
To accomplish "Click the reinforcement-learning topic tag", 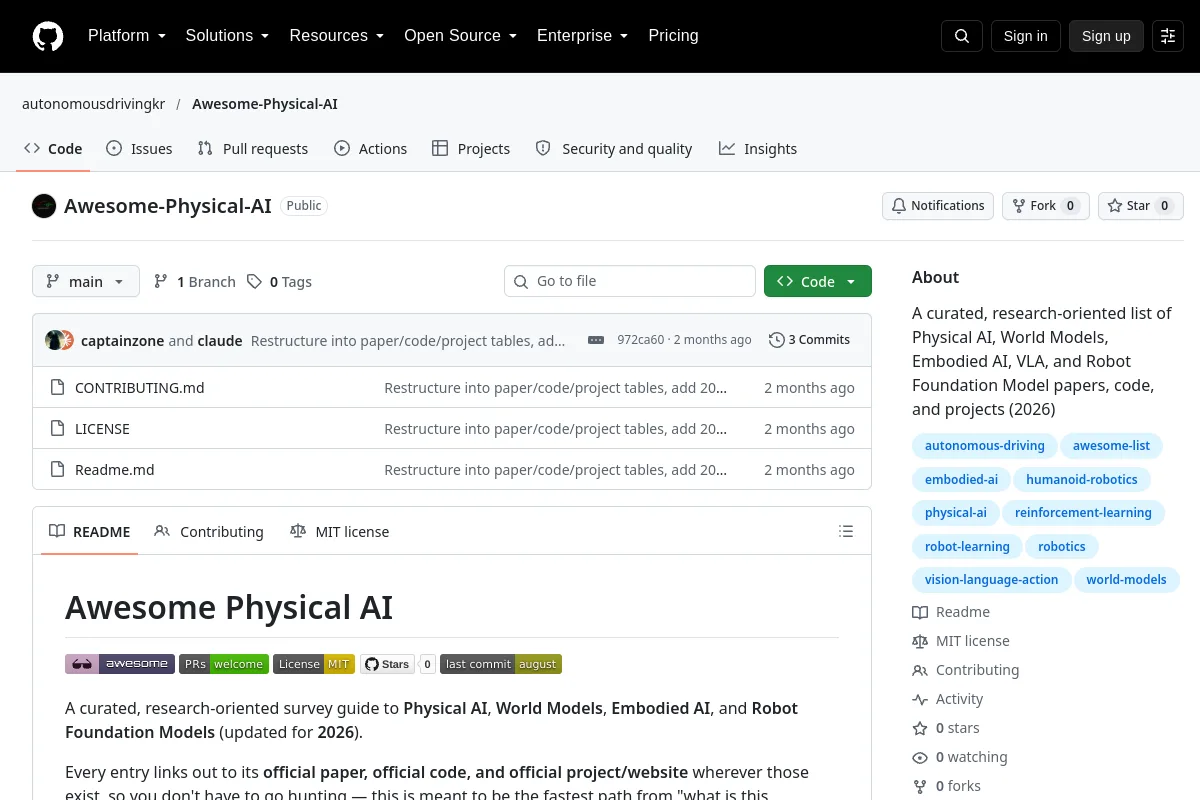I will click(x=1083, y=513).
